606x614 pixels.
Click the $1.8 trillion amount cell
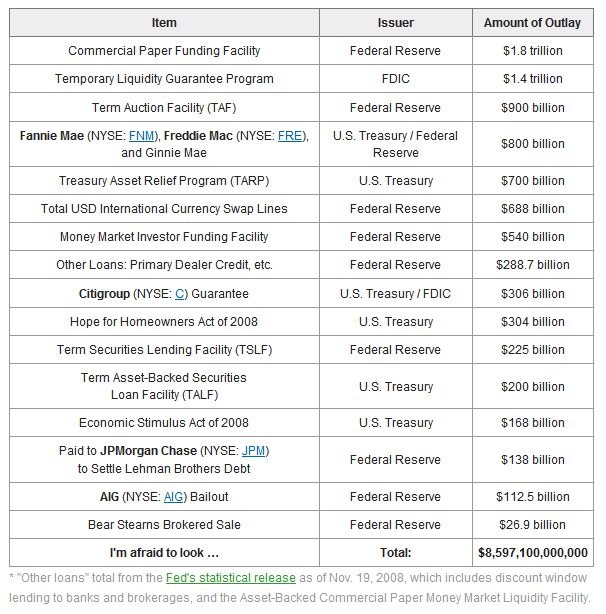pyautogui.click(x=533, y=51)
